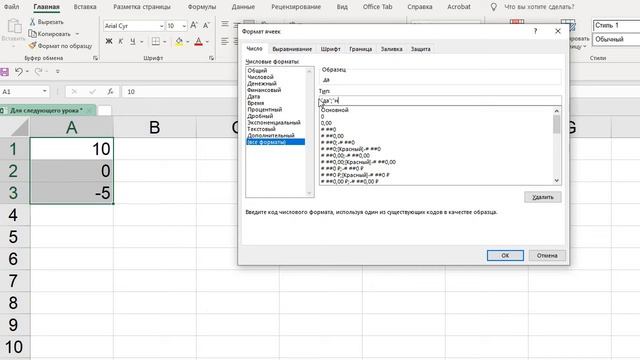Click the Undo arrow icon

(19, 71)
